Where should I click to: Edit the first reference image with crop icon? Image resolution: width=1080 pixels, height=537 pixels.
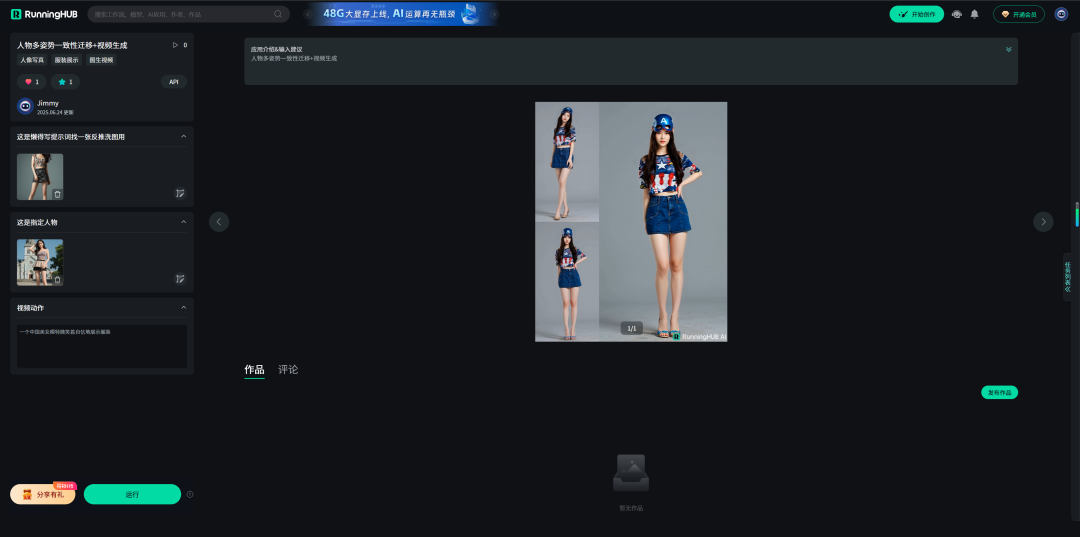(180, 193)
